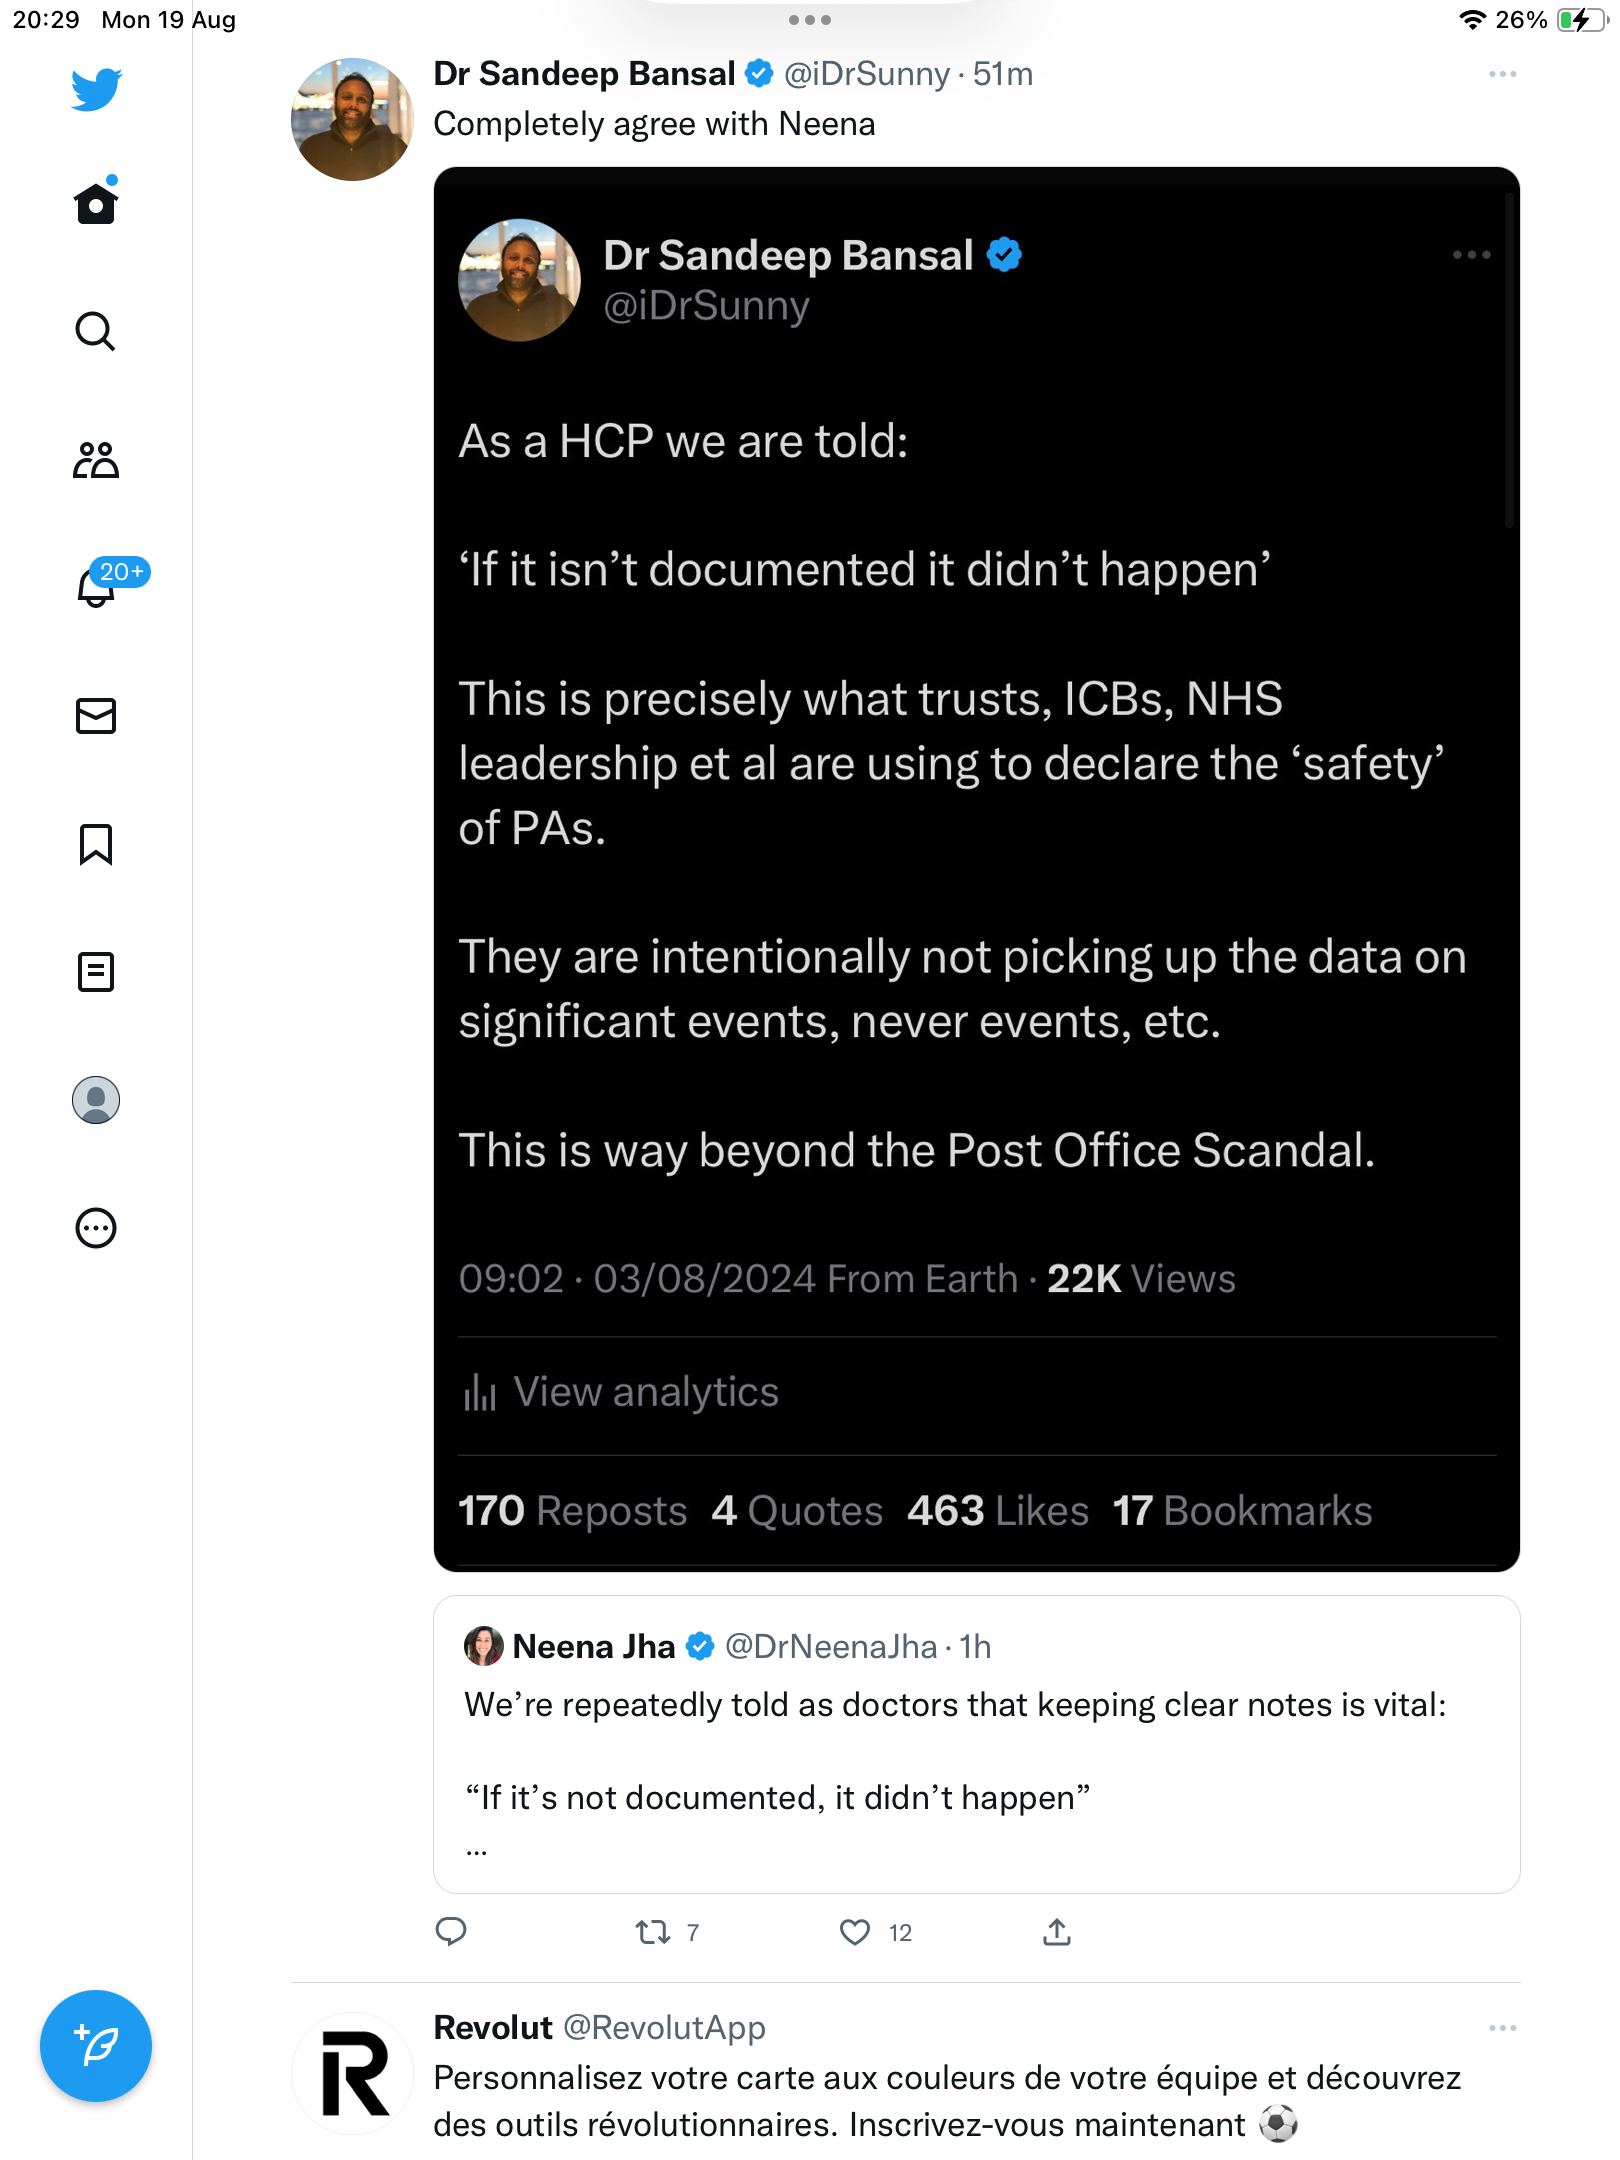
Task: Share the post via share icon
Action: click(x=1056, y=1932)
